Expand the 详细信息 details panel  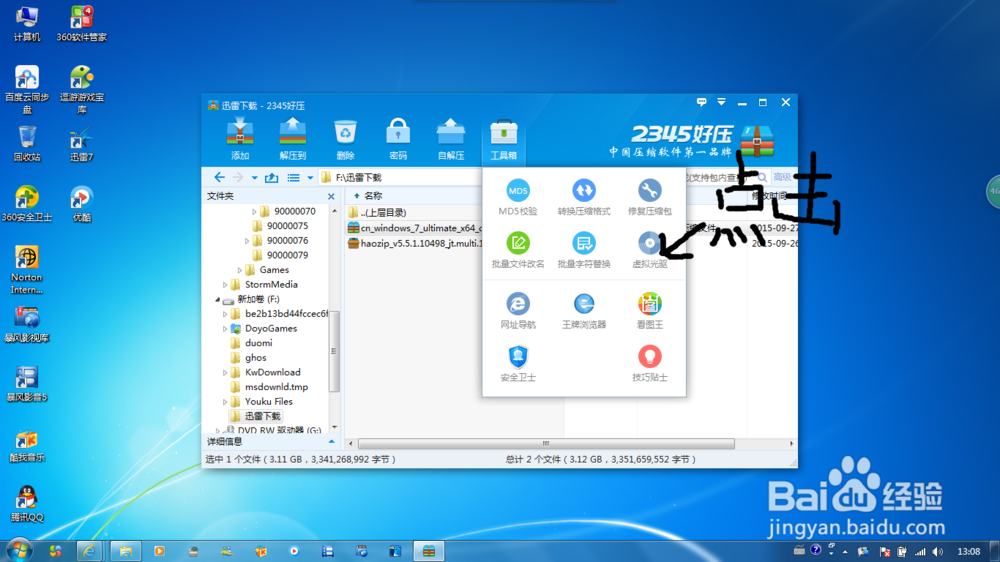tap(332, 441)
